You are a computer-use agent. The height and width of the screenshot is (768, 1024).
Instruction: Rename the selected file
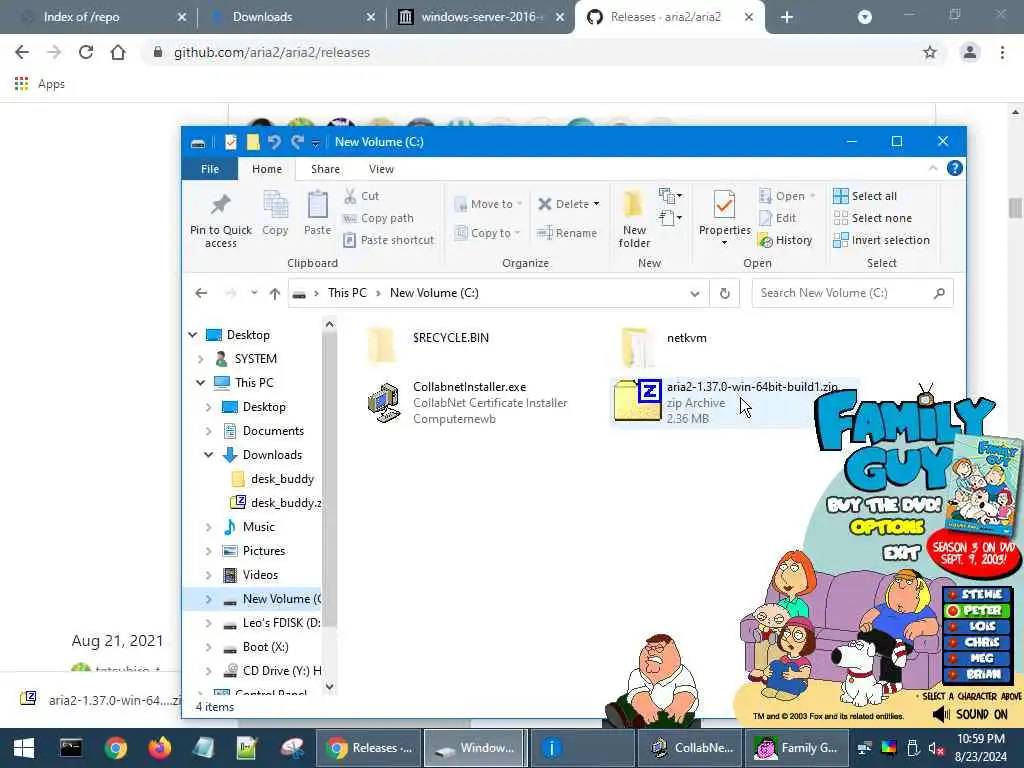(566, 232)
